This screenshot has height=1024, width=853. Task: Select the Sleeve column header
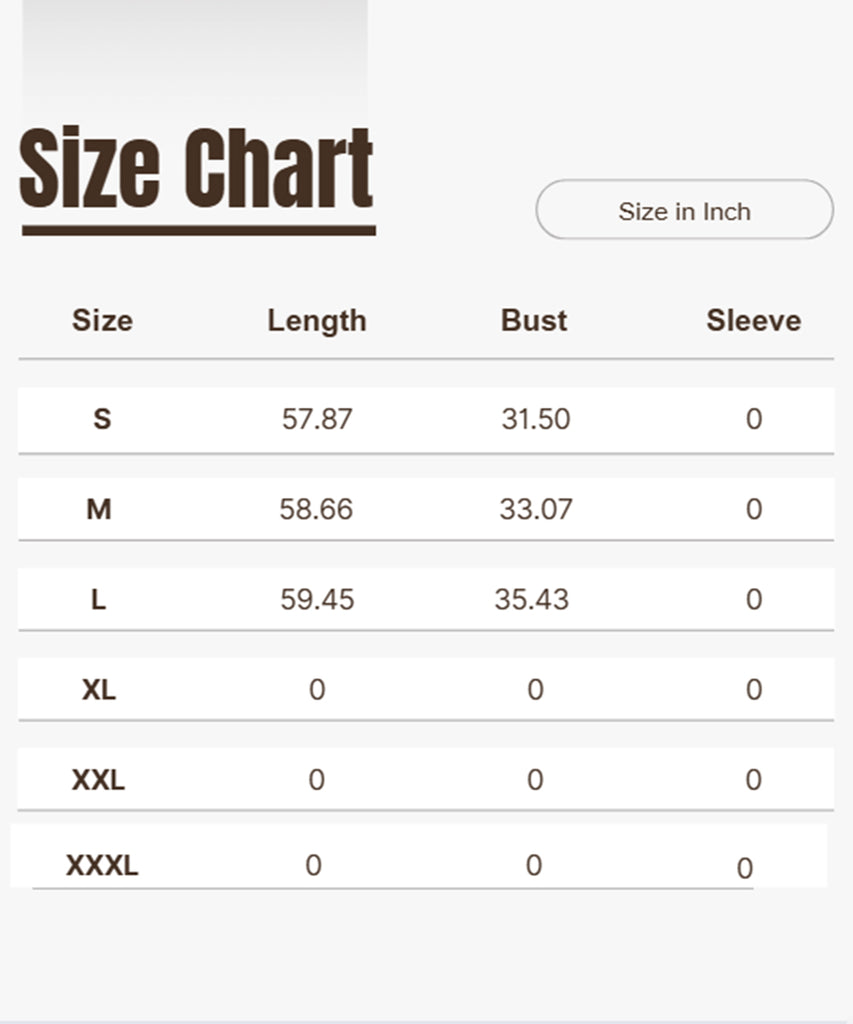753,321
